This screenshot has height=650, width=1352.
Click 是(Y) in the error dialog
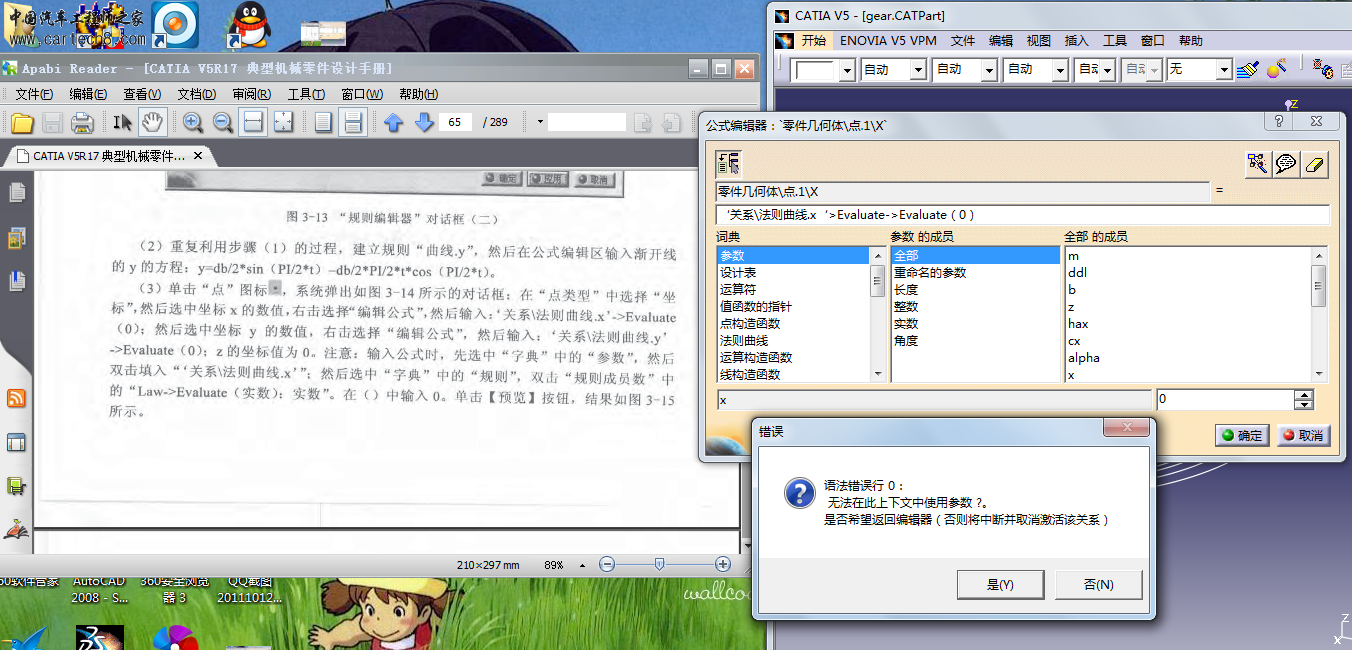pos(1000,584)
